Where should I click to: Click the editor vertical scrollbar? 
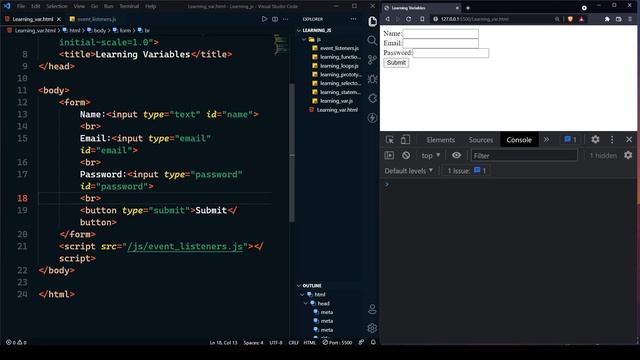tap(292, 153)
